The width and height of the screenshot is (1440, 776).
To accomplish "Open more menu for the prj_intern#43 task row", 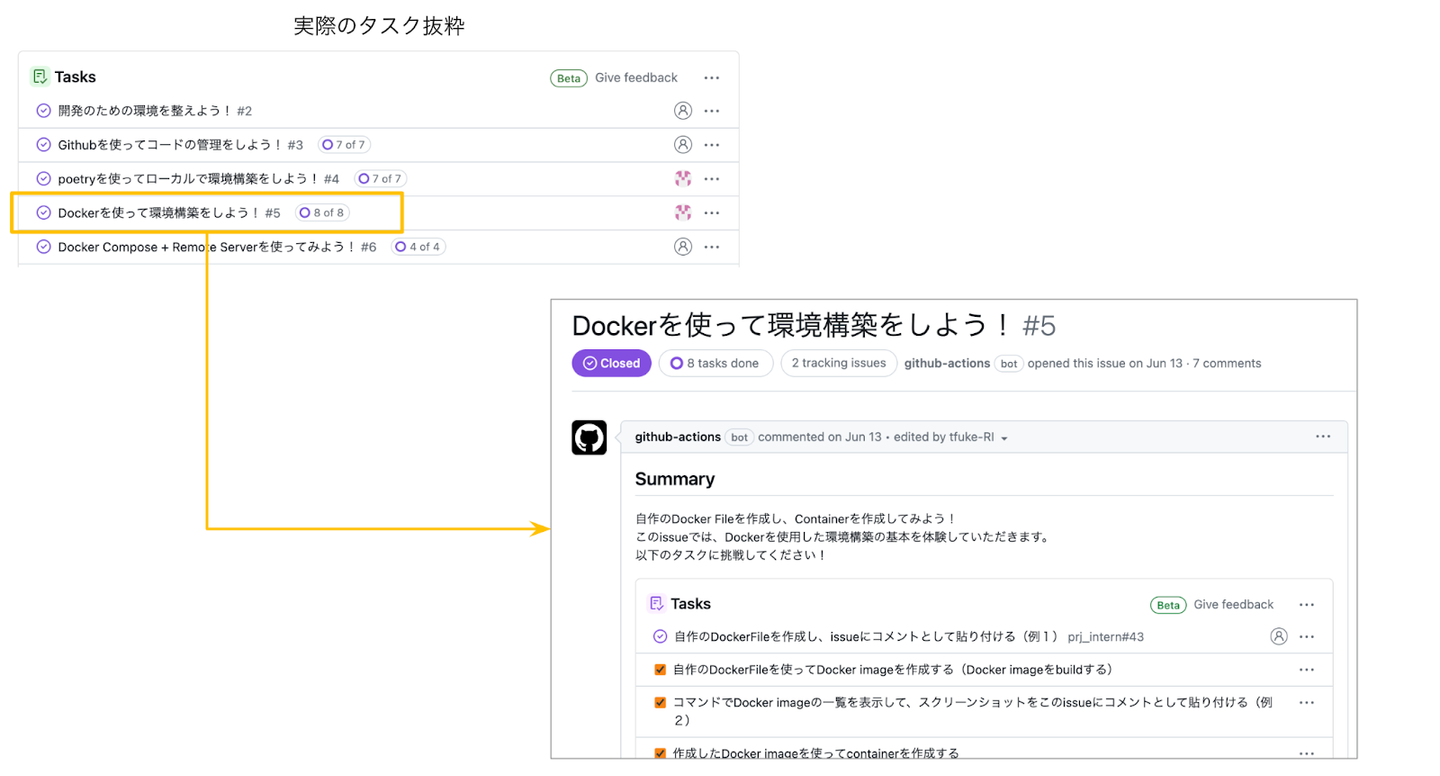I will pyautogui.click(x=1306, y=637).
